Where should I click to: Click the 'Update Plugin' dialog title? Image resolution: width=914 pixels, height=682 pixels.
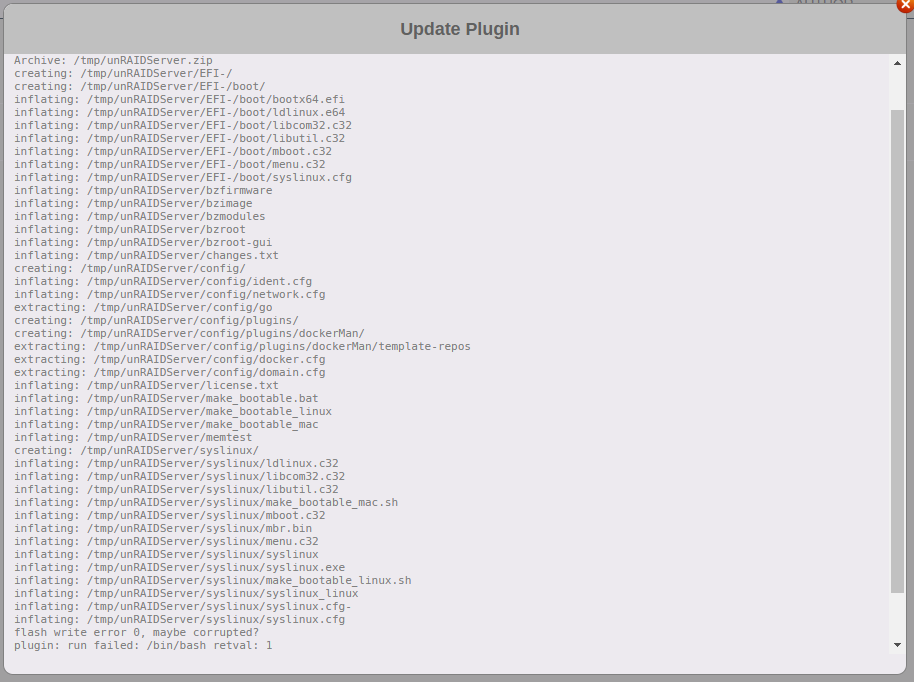[x=459, y=29]
